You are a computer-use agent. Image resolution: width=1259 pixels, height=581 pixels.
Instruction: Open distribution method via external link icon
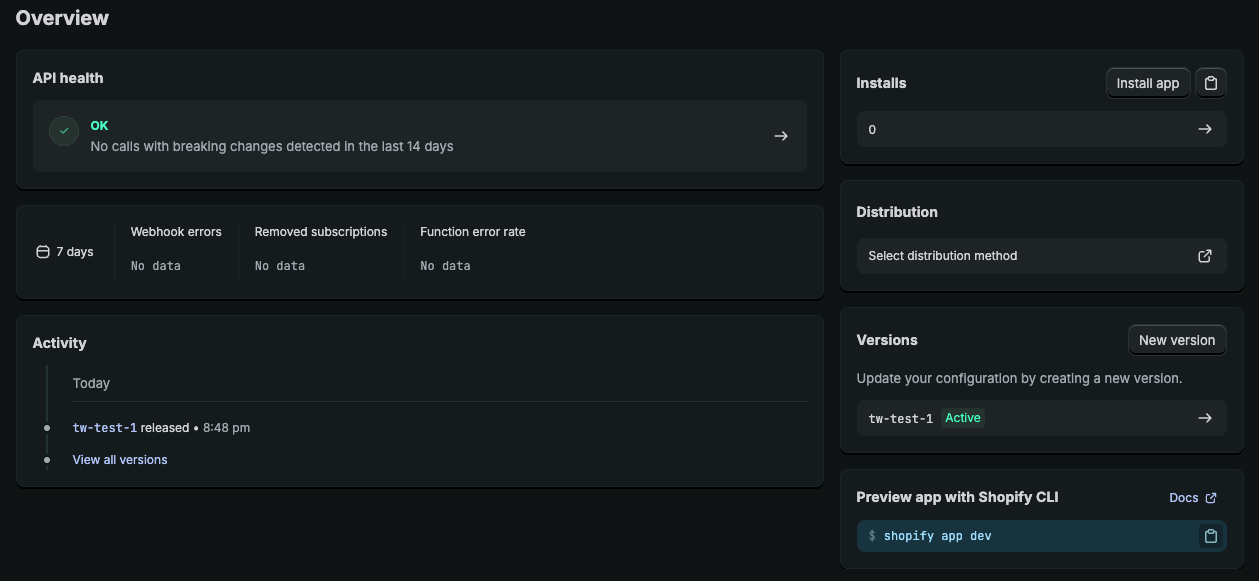1205,256
